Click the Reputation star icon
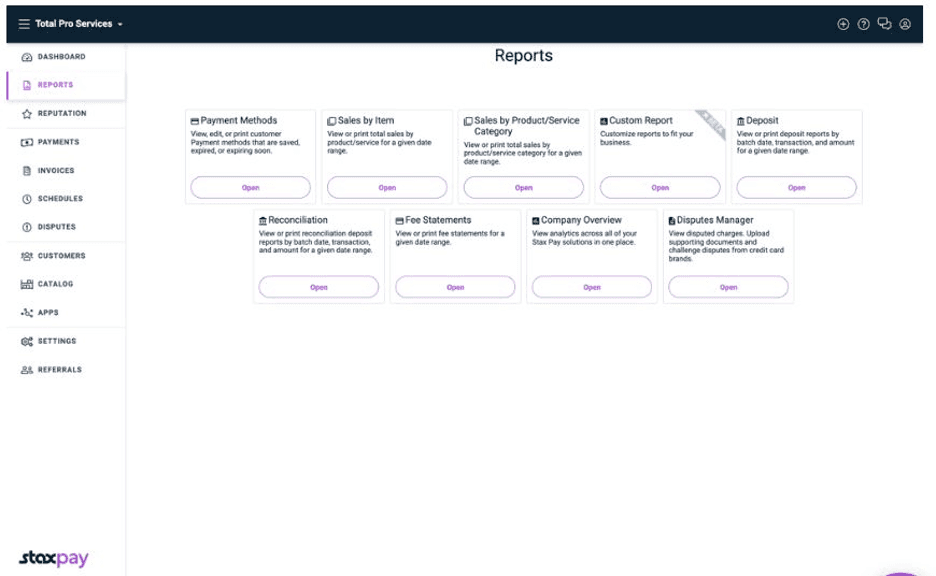The image size is (936, 576). coord(27,114)
